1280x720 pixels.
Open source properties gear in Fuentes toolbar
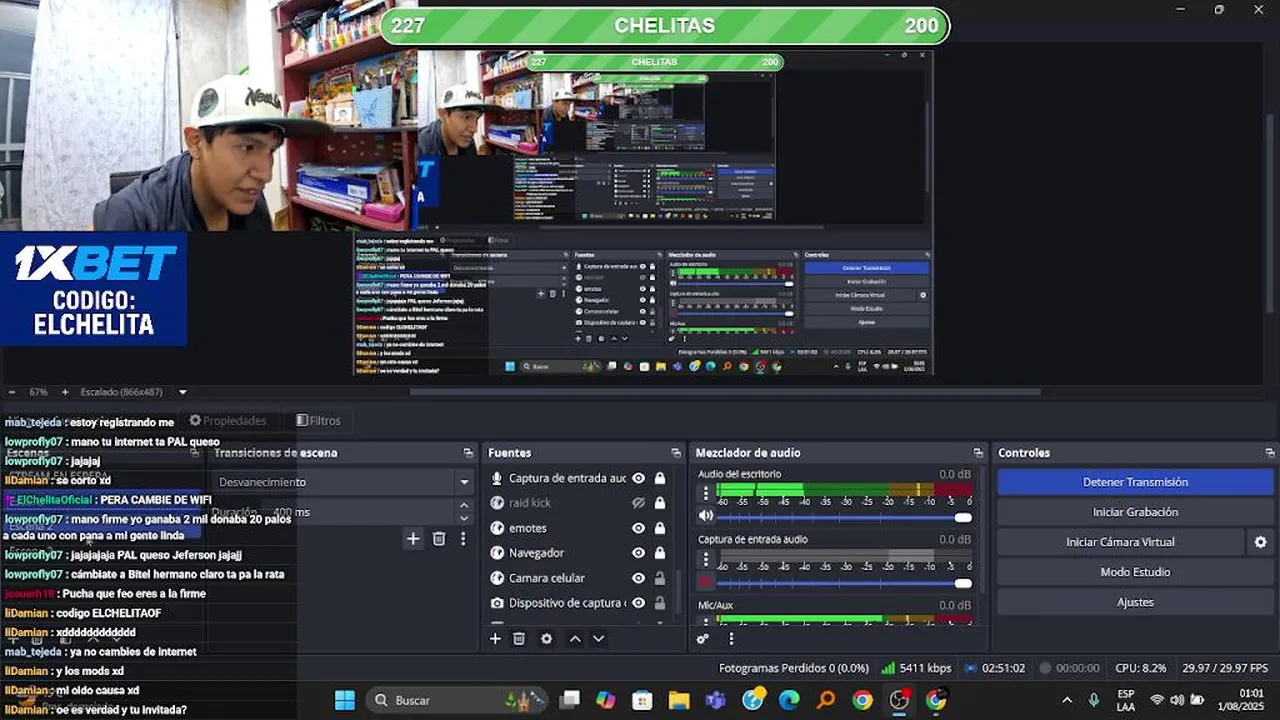546,639
